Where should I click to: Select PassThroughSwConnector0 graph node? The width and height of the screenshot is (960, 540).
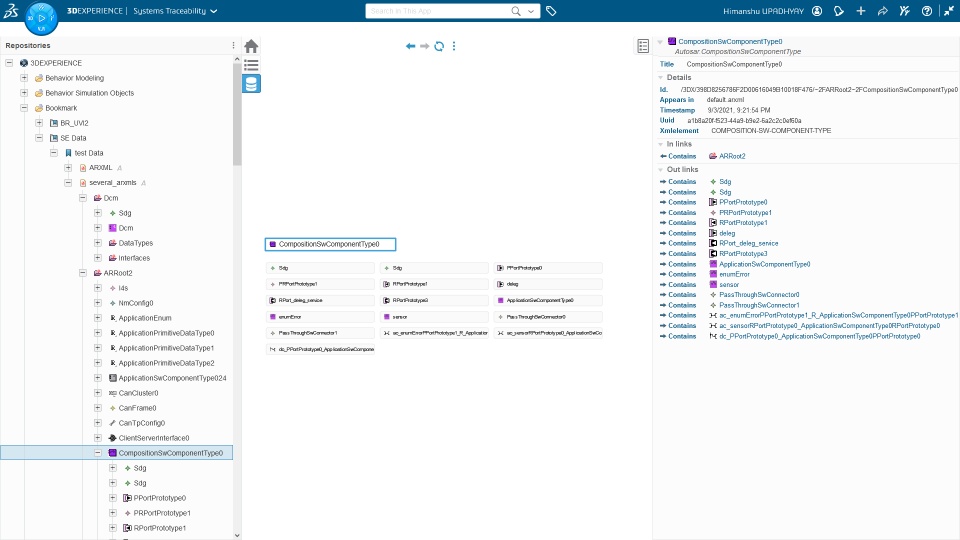(548, 317)
